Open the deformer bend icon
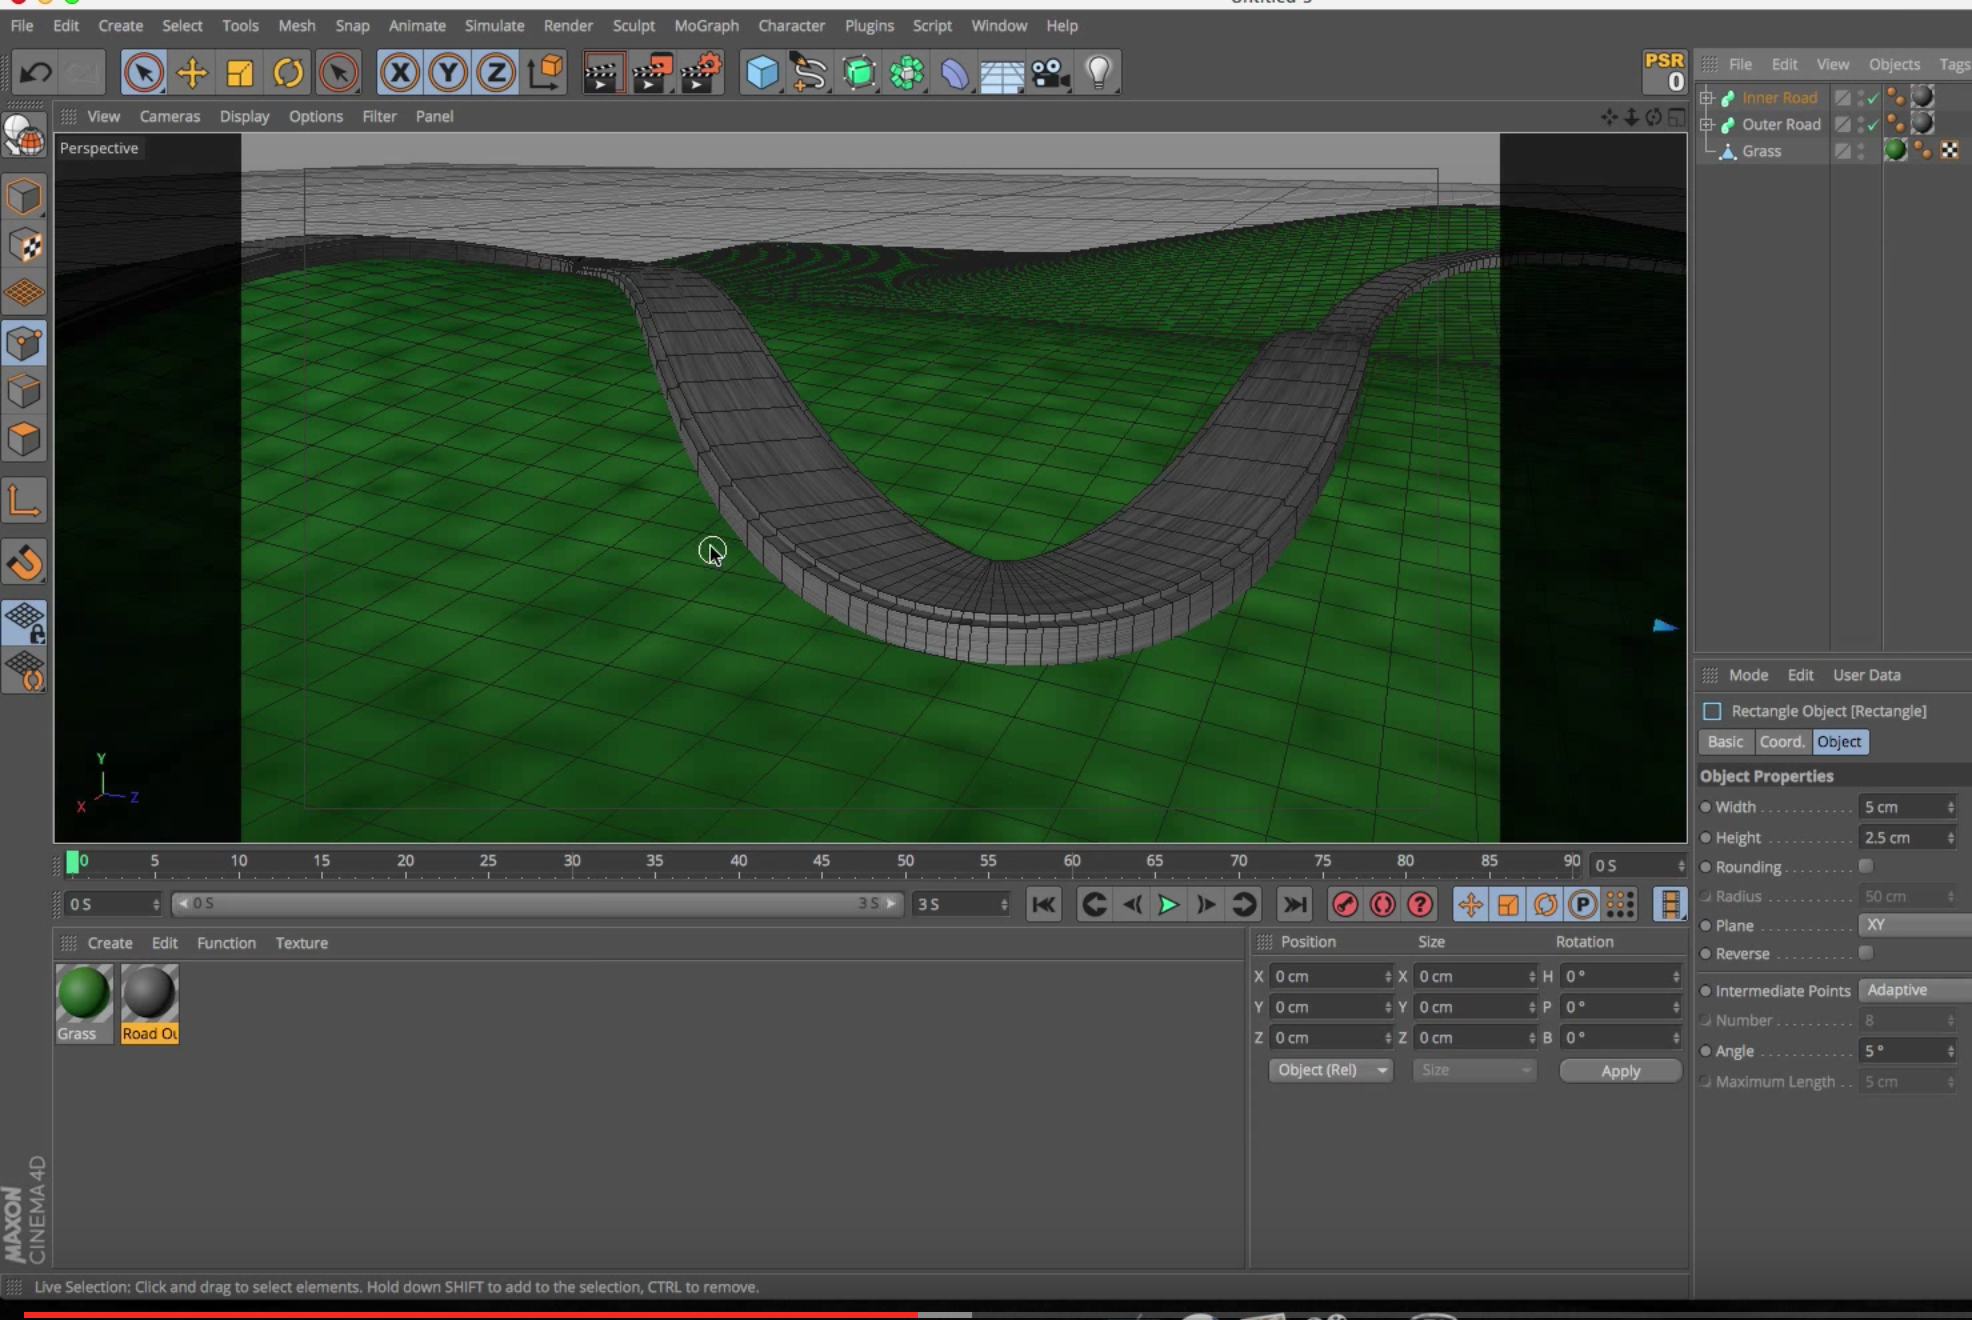The height and width of the screenshot is (1320, 1972). pyautogui.click(x=955, y=72)
